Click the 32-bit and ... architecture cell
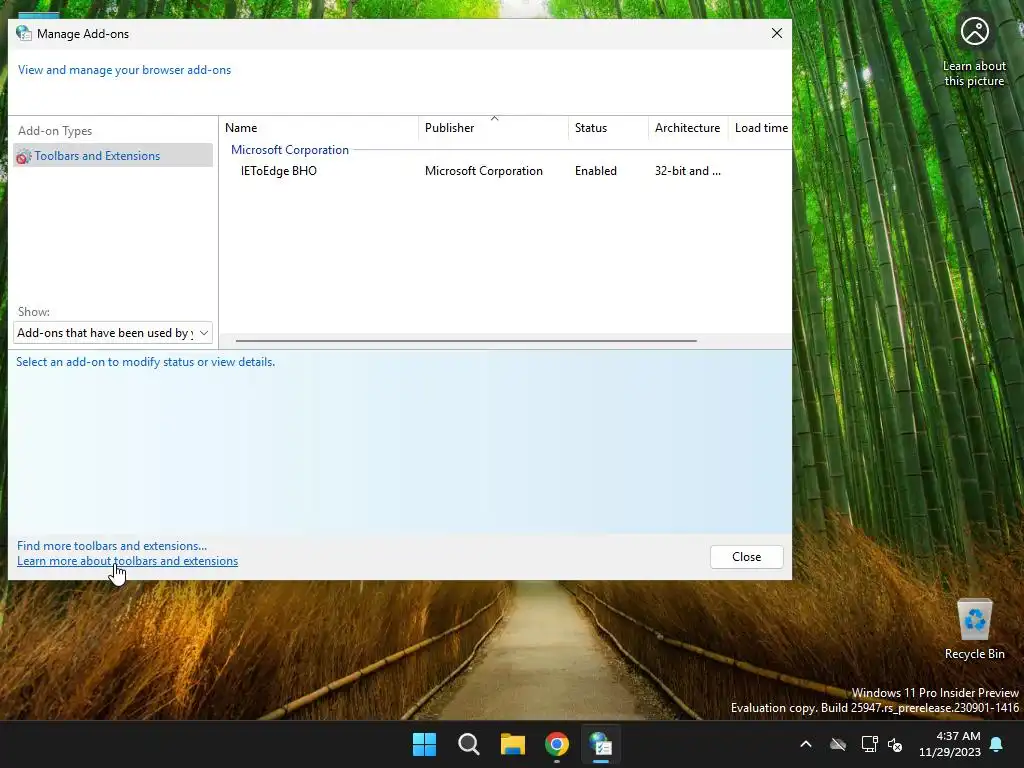 tap(688, 171)
